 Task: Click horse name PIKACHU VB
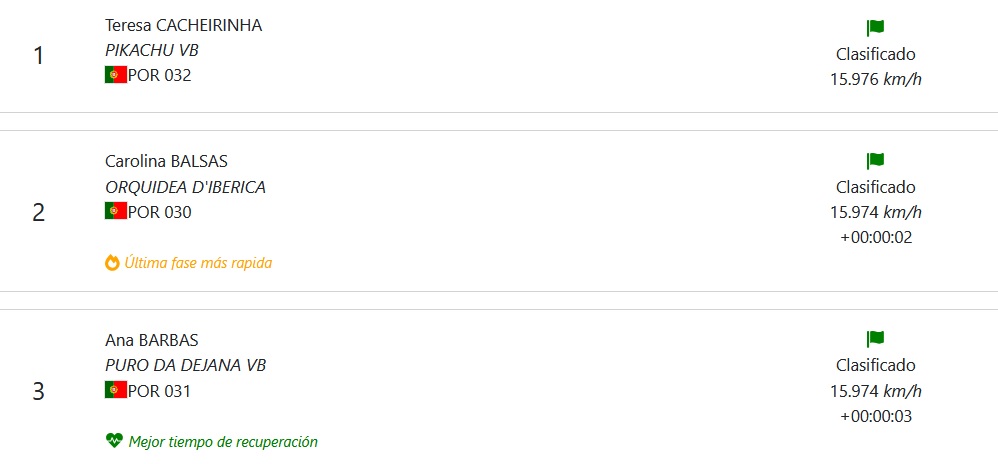click(x=152, y=50)
